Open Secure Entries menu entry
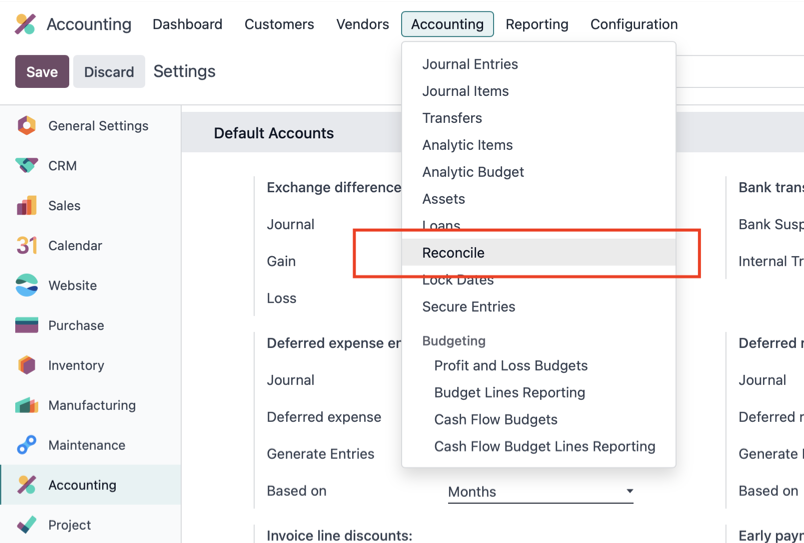This screenshot has height=543, width=804. (539, 307)
